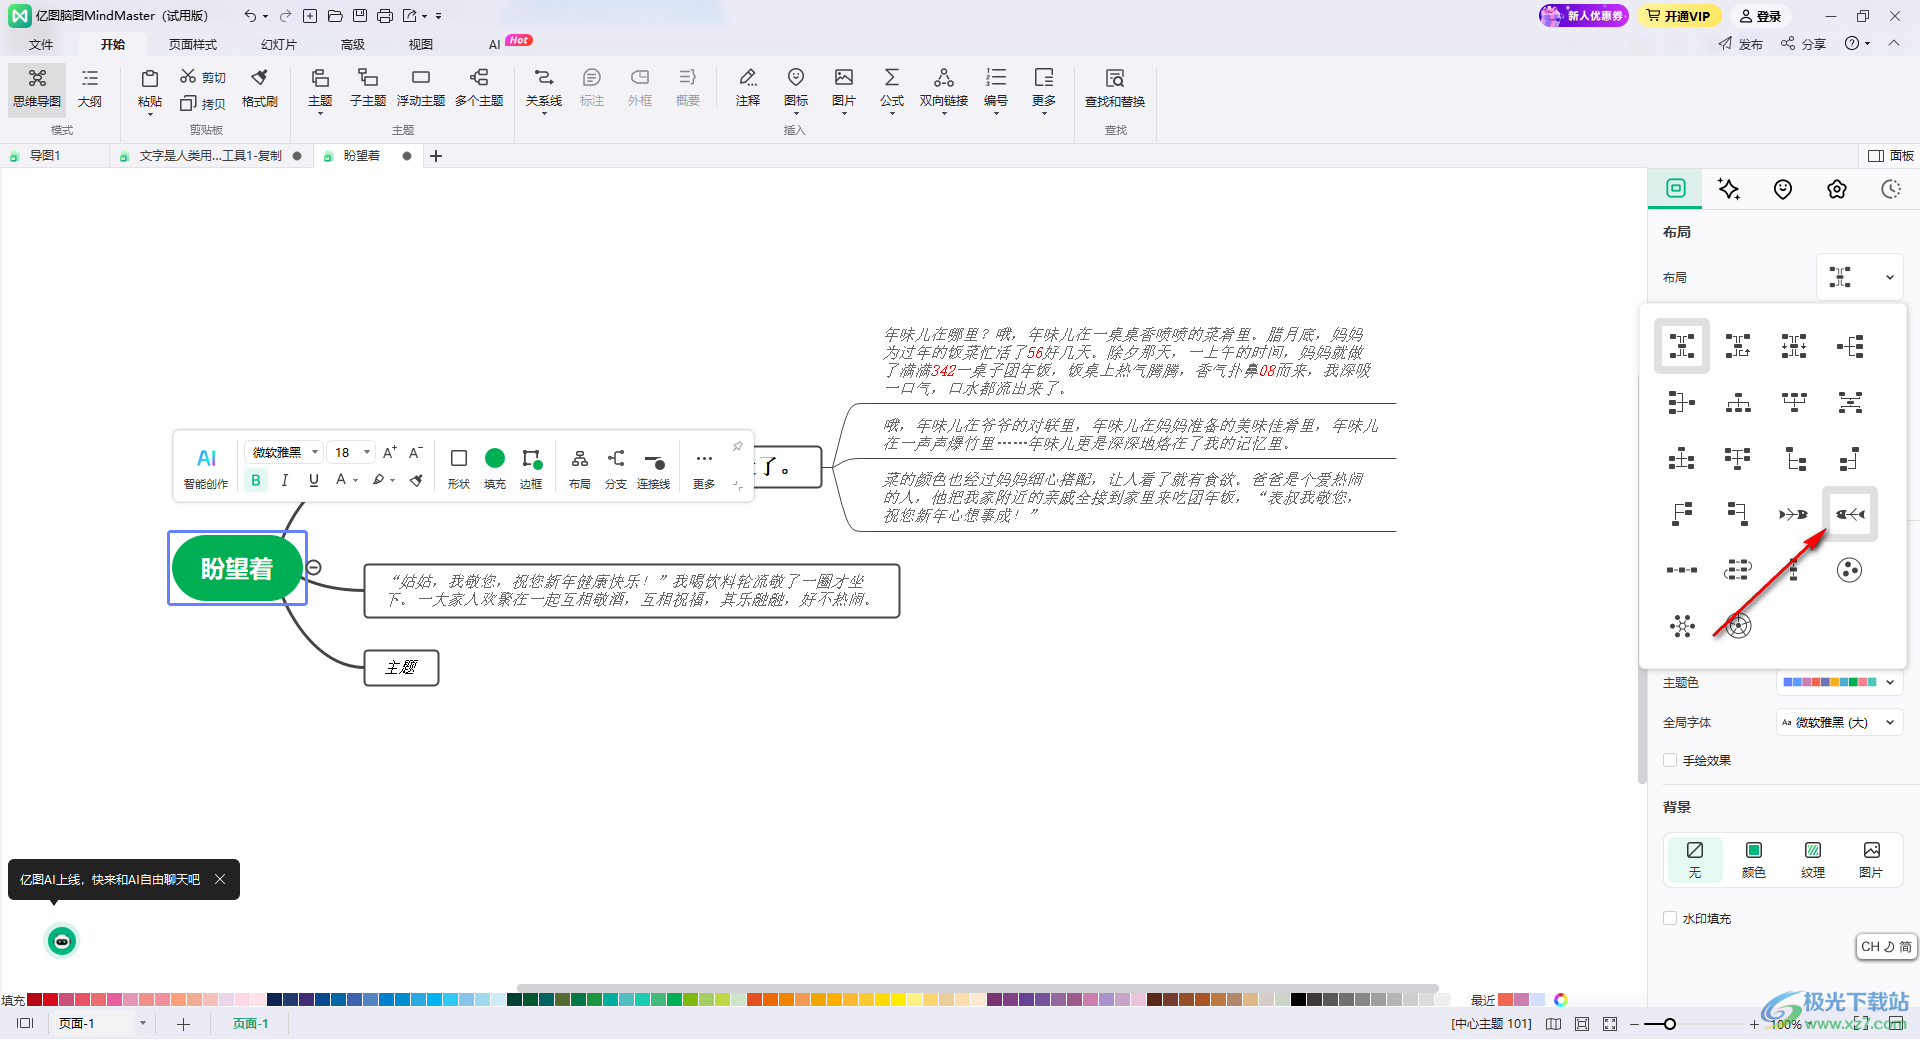Insert a 子主题 subtopic

pos(367,89)
